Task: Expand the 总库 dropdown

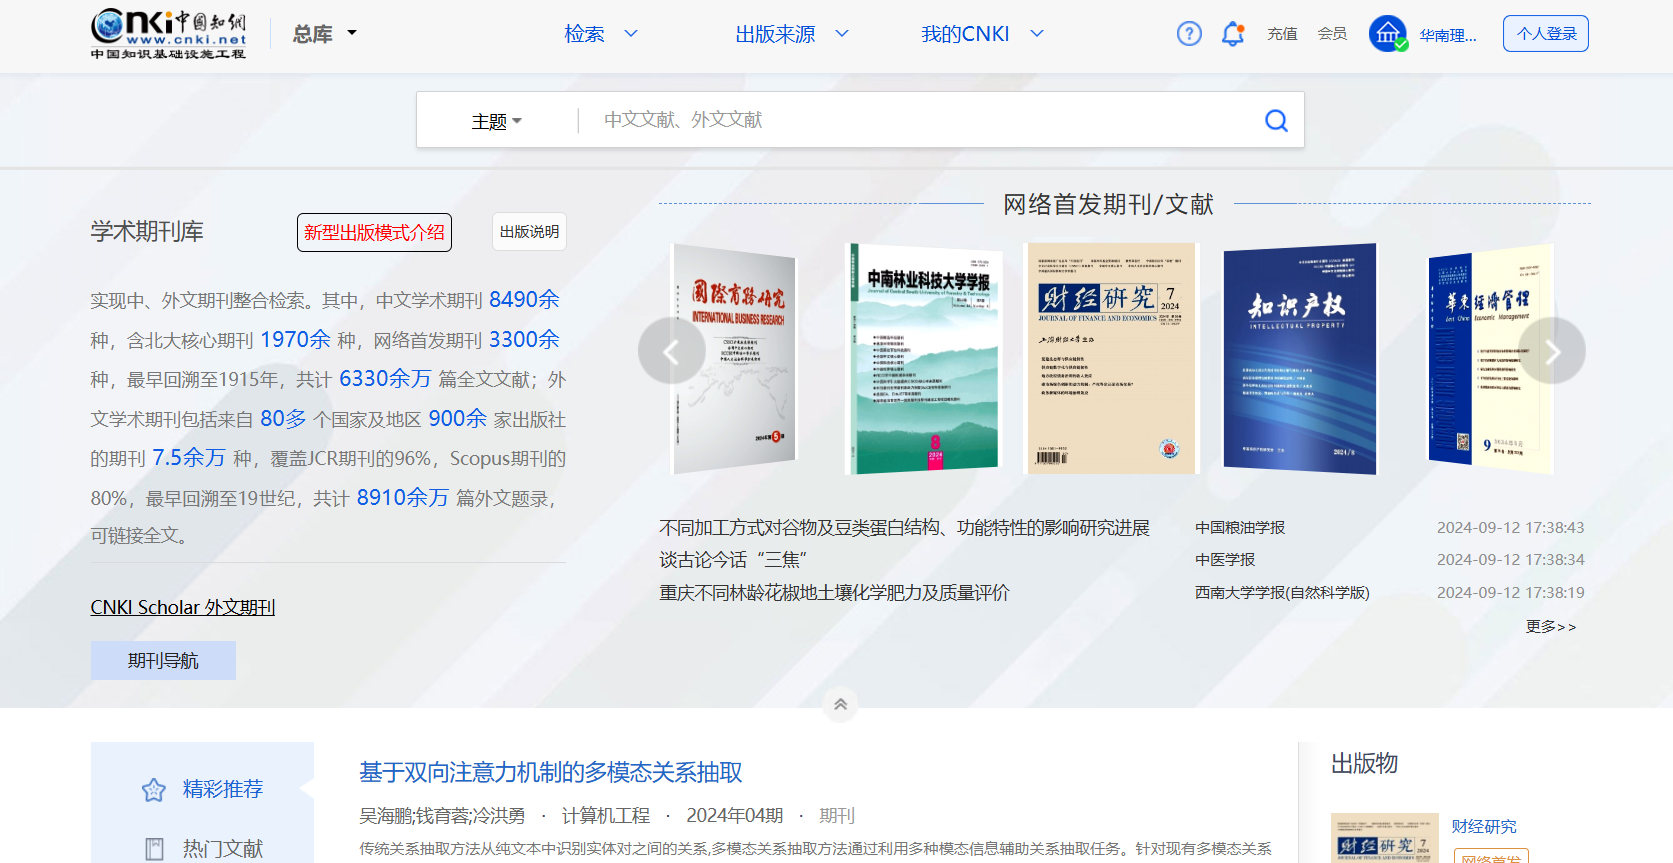Action: click(325, 34)
